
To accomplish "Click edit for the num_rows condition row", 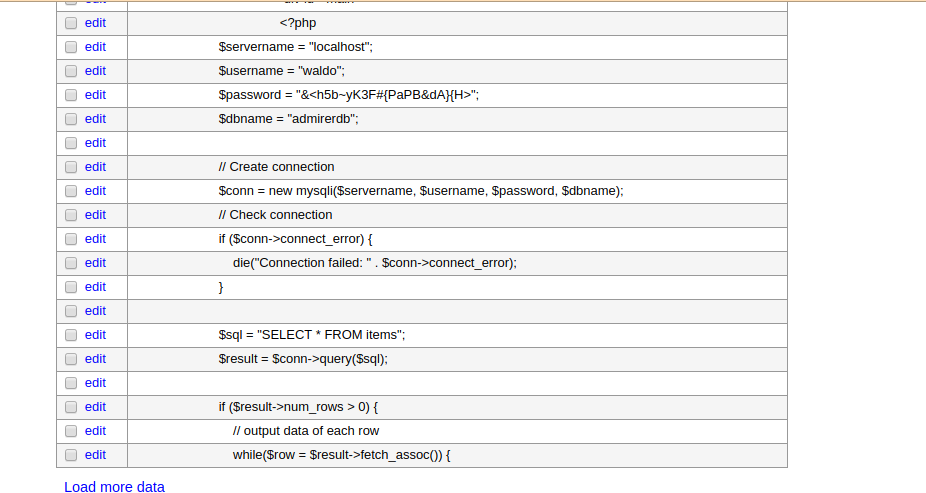I will 95,407.
